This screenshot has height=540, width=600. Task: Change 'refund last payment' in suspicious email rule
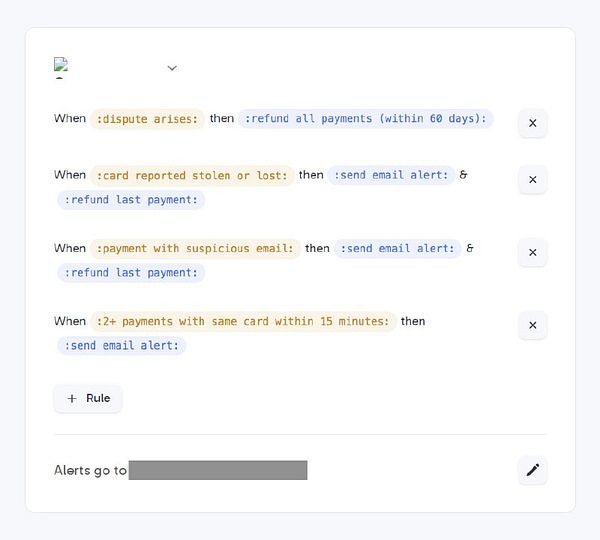[x=131, y=273]
